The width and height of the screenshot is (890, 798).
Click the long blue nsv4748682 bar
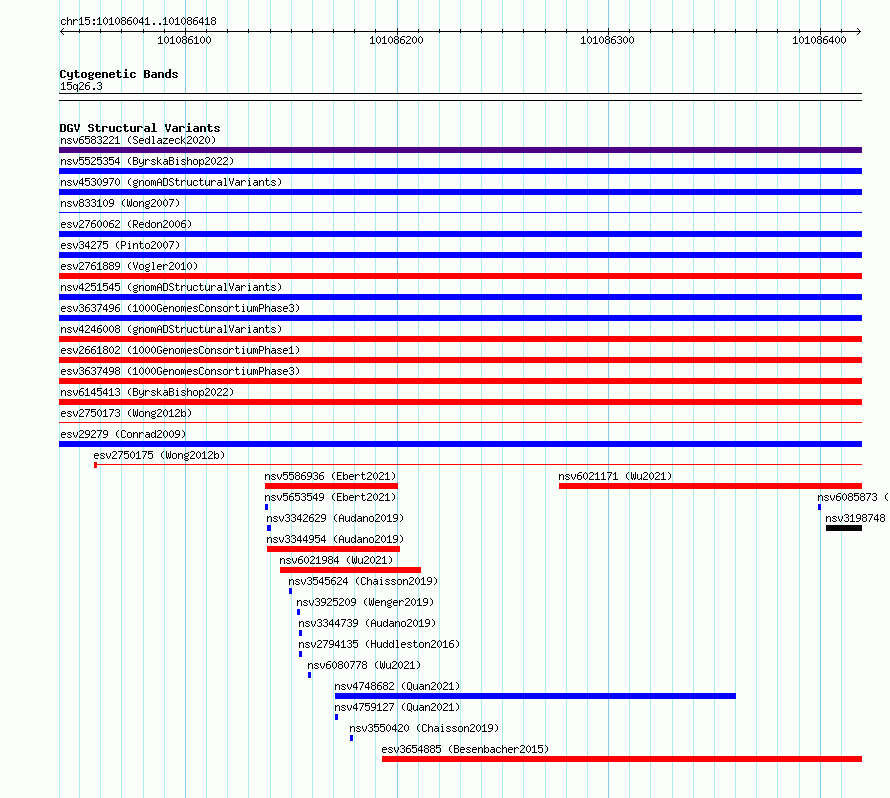pos(535,696)
